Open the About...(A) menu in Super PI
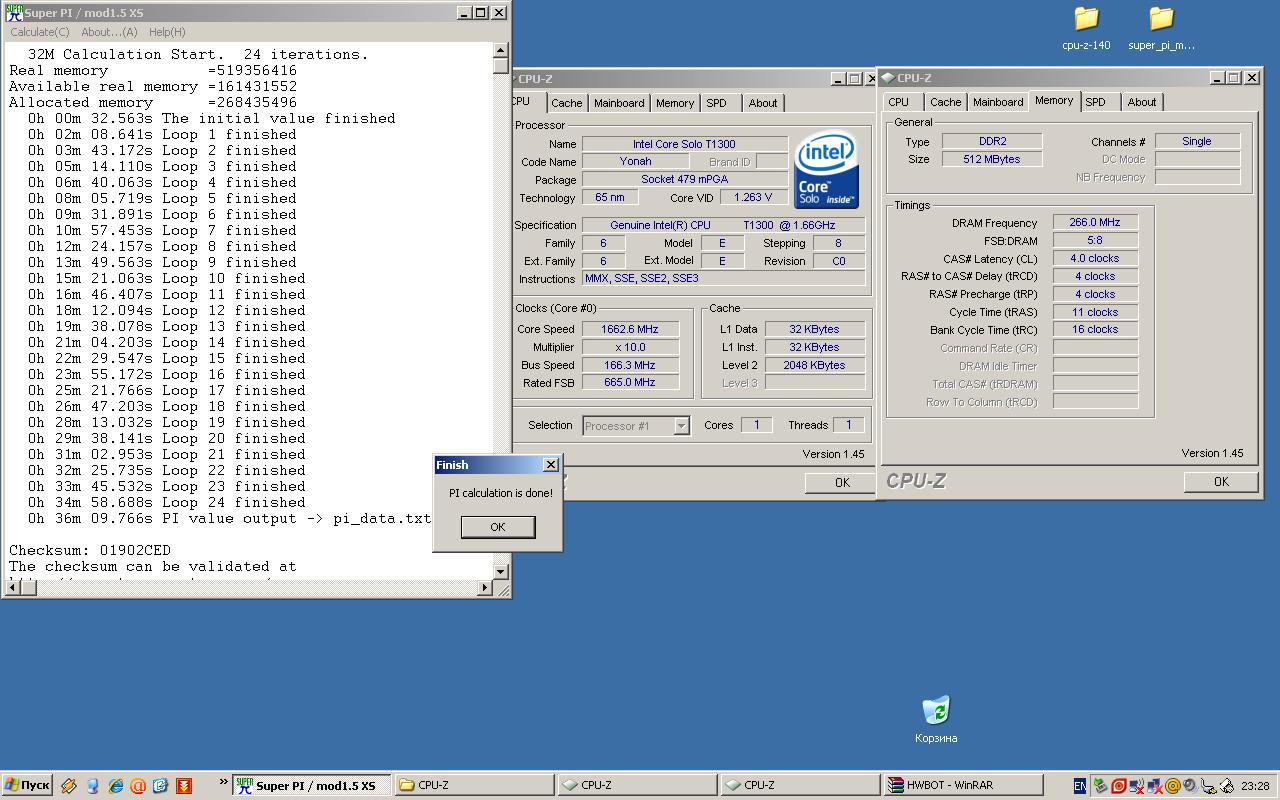 click(x=109, y=32)
